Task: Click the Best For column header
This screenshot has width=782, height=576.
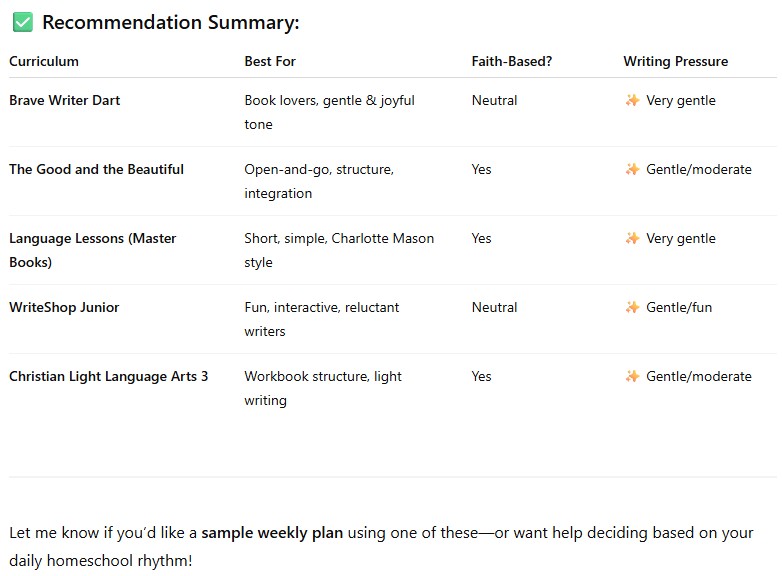Action: 270,61
